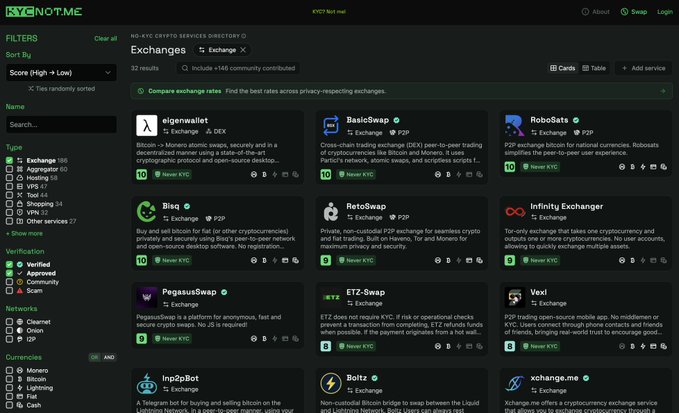Viewport: 679px width, 413px height.
Task: Click eigenwallet's DEX tag
Action: tap(216, 131)
